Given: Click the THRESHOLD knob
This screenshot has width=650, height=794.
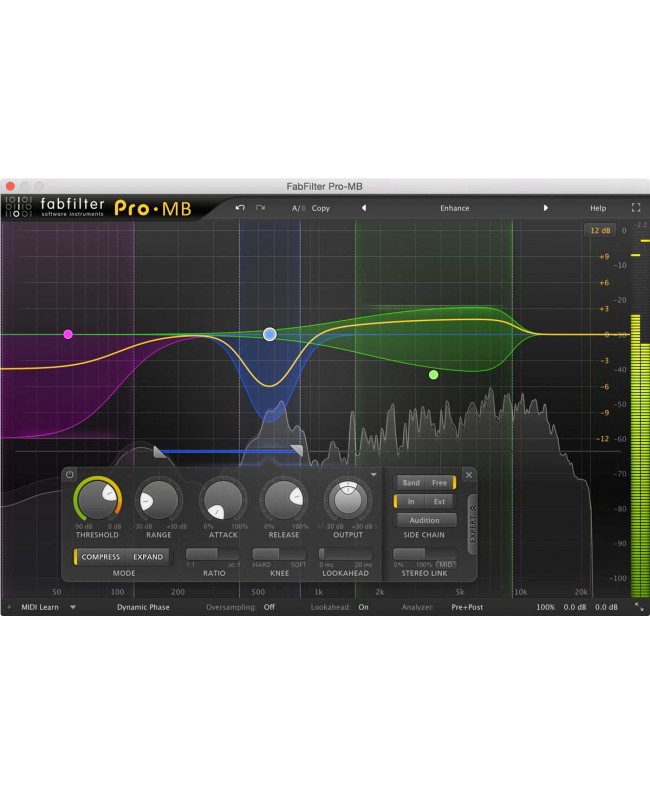Looking at the screenshot, I should coord(97,499).
